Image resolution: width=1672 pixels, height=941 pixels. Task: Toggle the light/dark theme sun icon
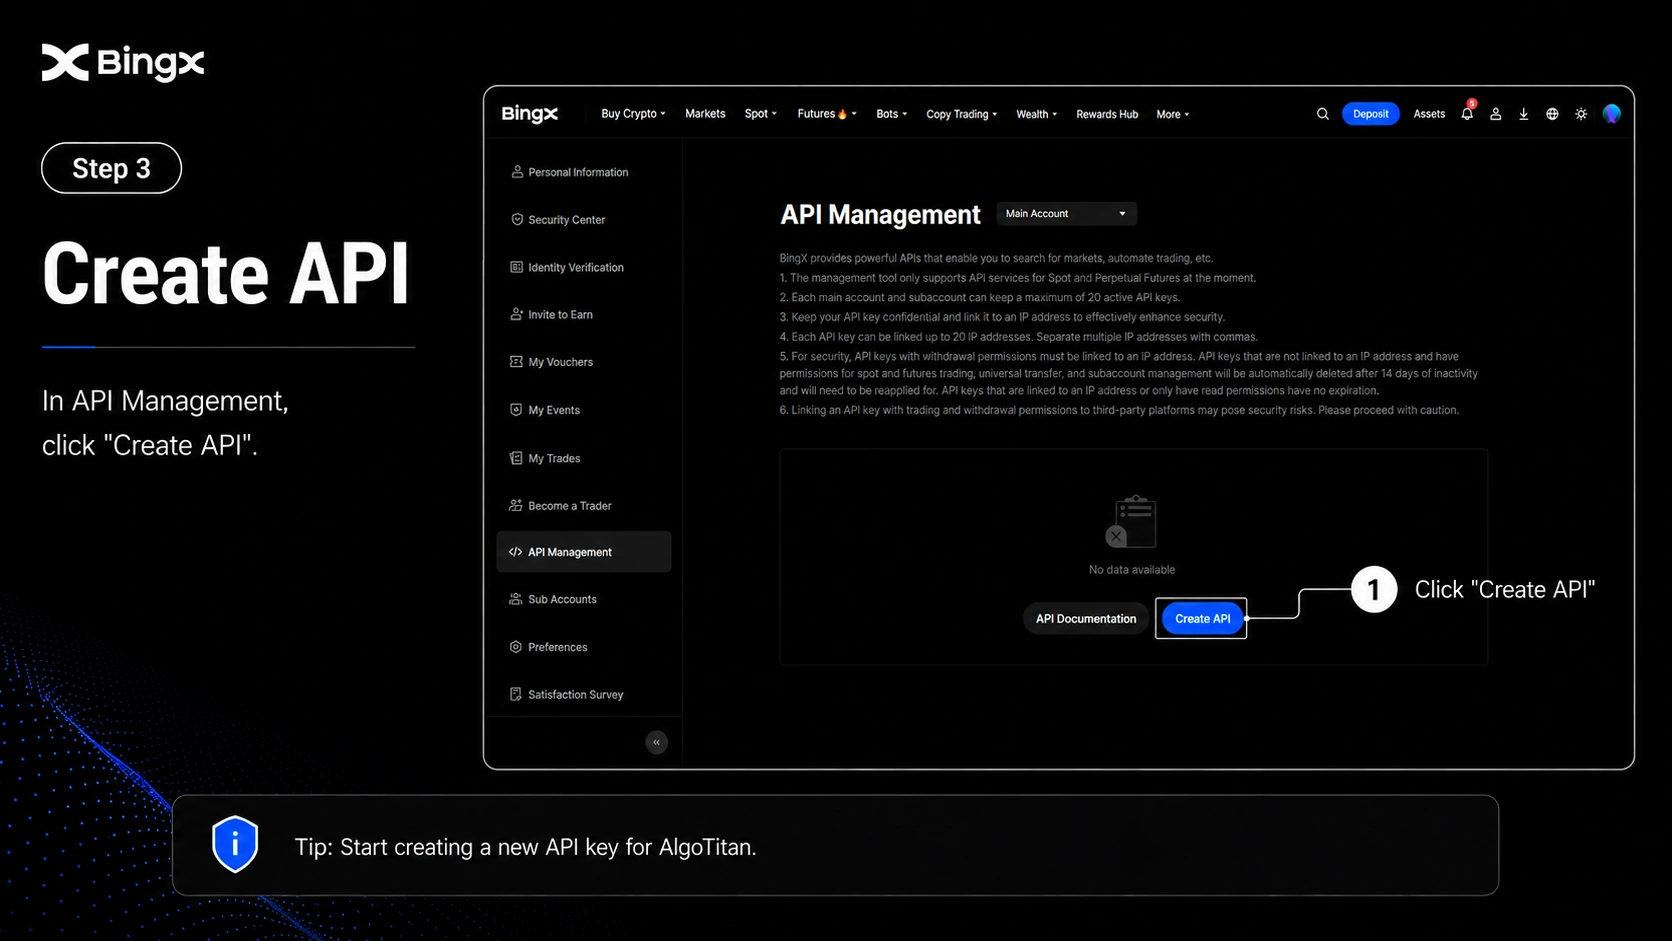(x=1581, y=114)
